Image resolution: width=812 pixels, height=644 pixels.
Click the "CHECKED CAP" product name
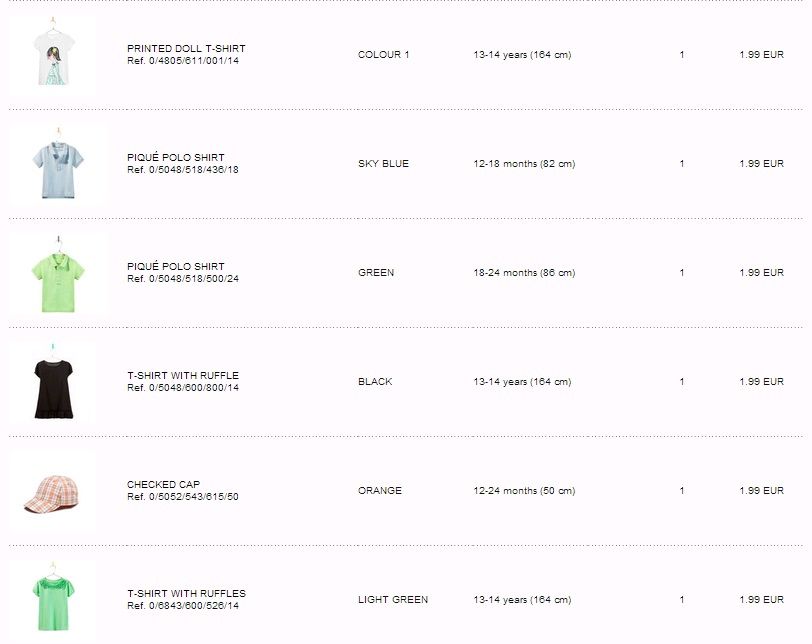tap(163, 485)
